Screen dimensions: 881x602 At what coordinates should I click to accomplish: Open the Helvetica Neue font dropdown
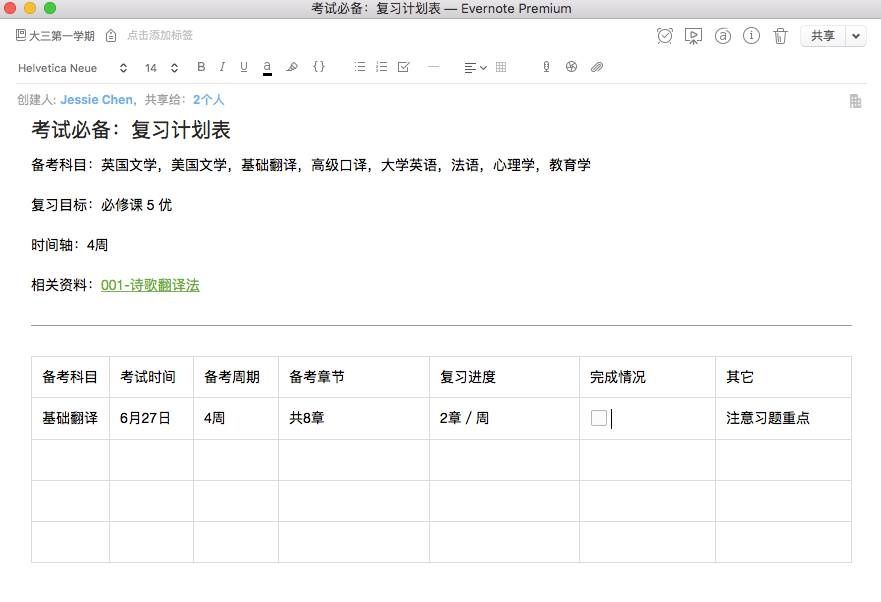click(x=72, y=68)
